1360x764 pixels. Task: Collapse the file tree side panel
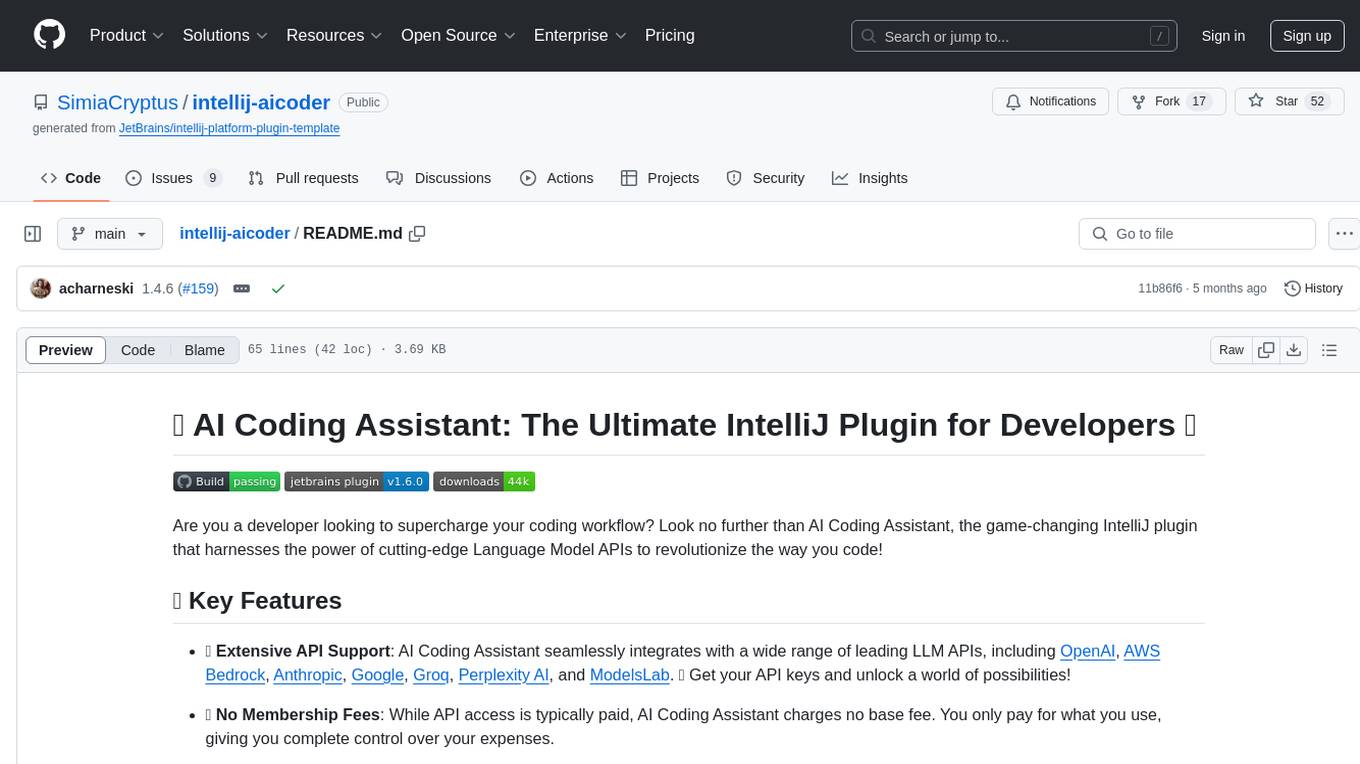(x=33, y=234)
